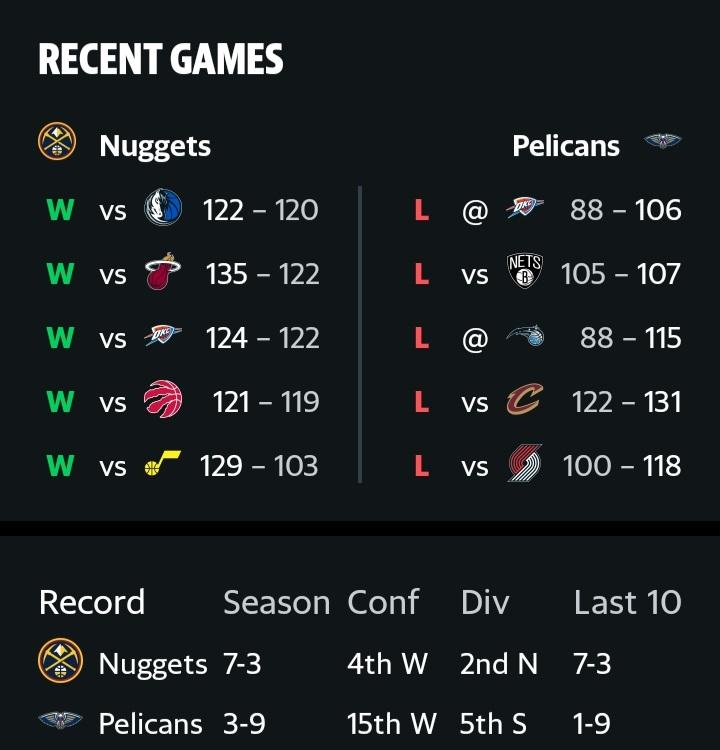Open the Pelicans row in Record table
This screenshot has width=720, height=750.
click(360, 723)
